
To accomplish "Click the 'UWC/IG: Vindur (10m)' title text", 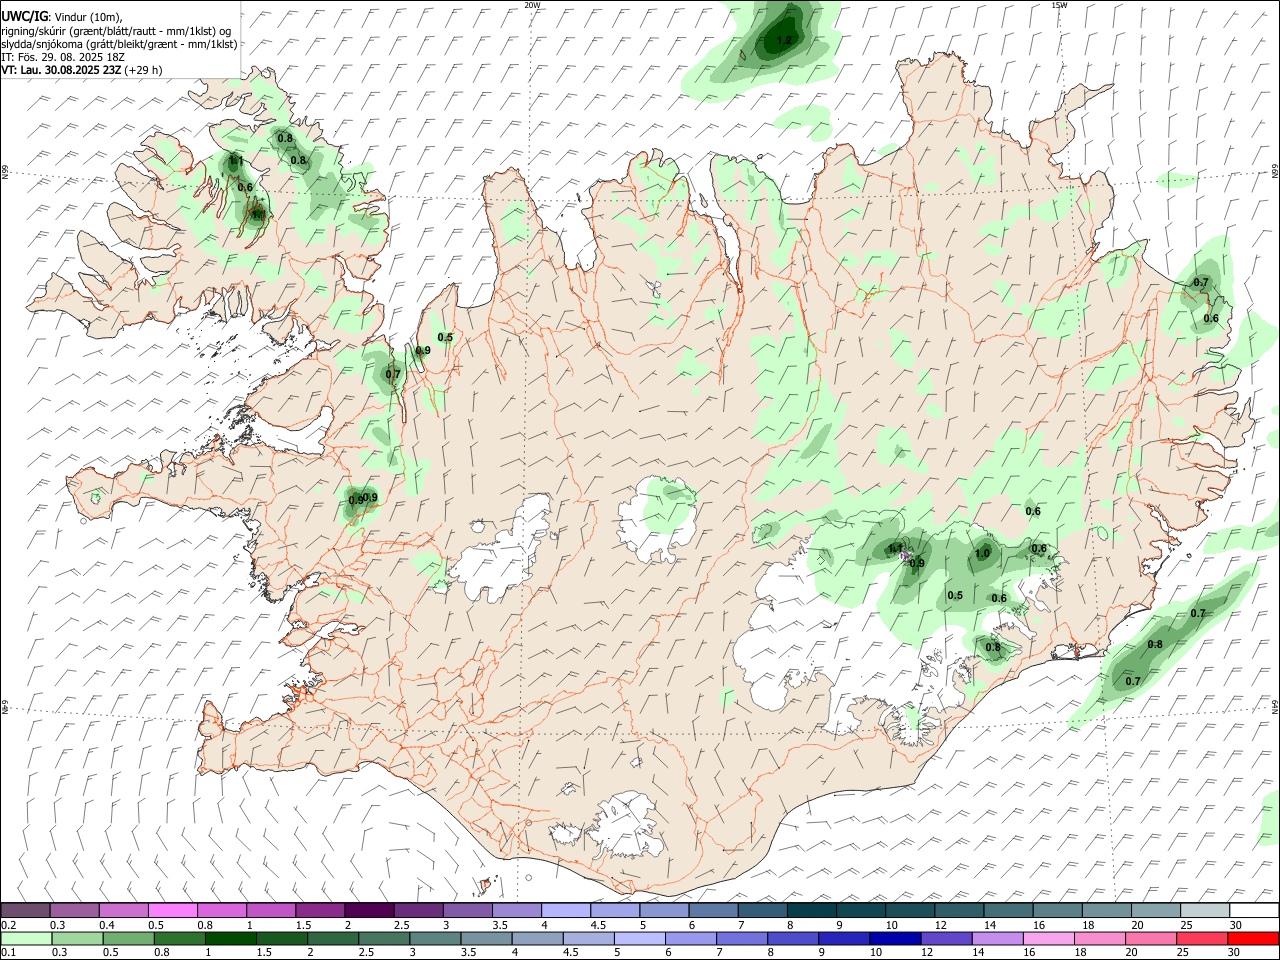I will [x=62, y=16].
